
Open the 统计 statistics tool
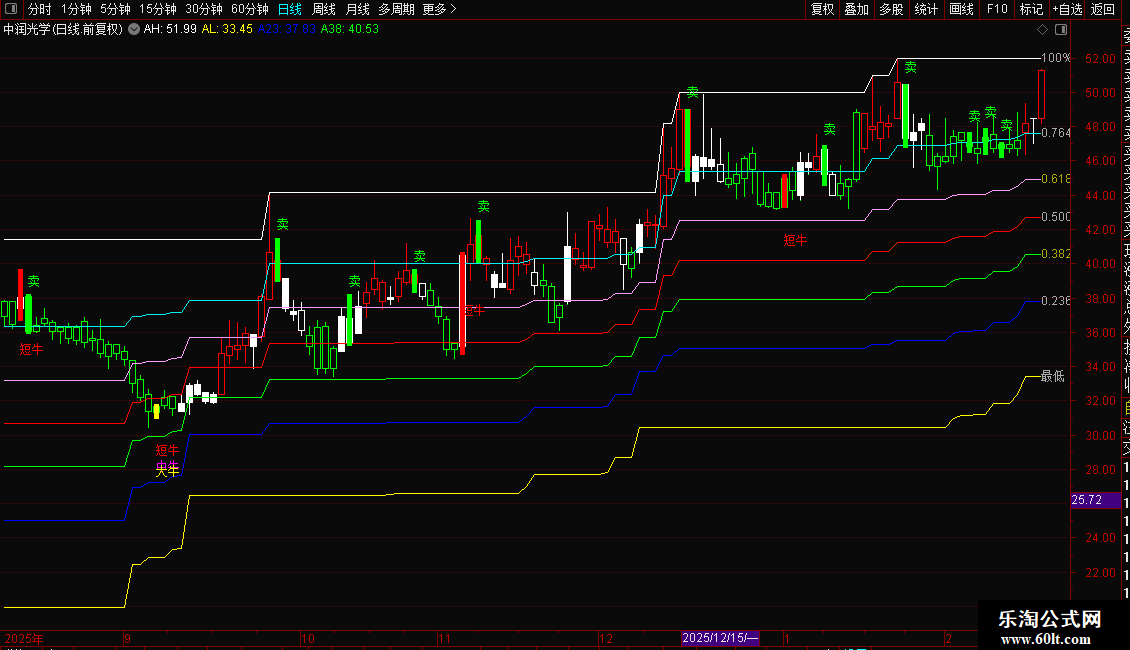[x=926, y=9]
